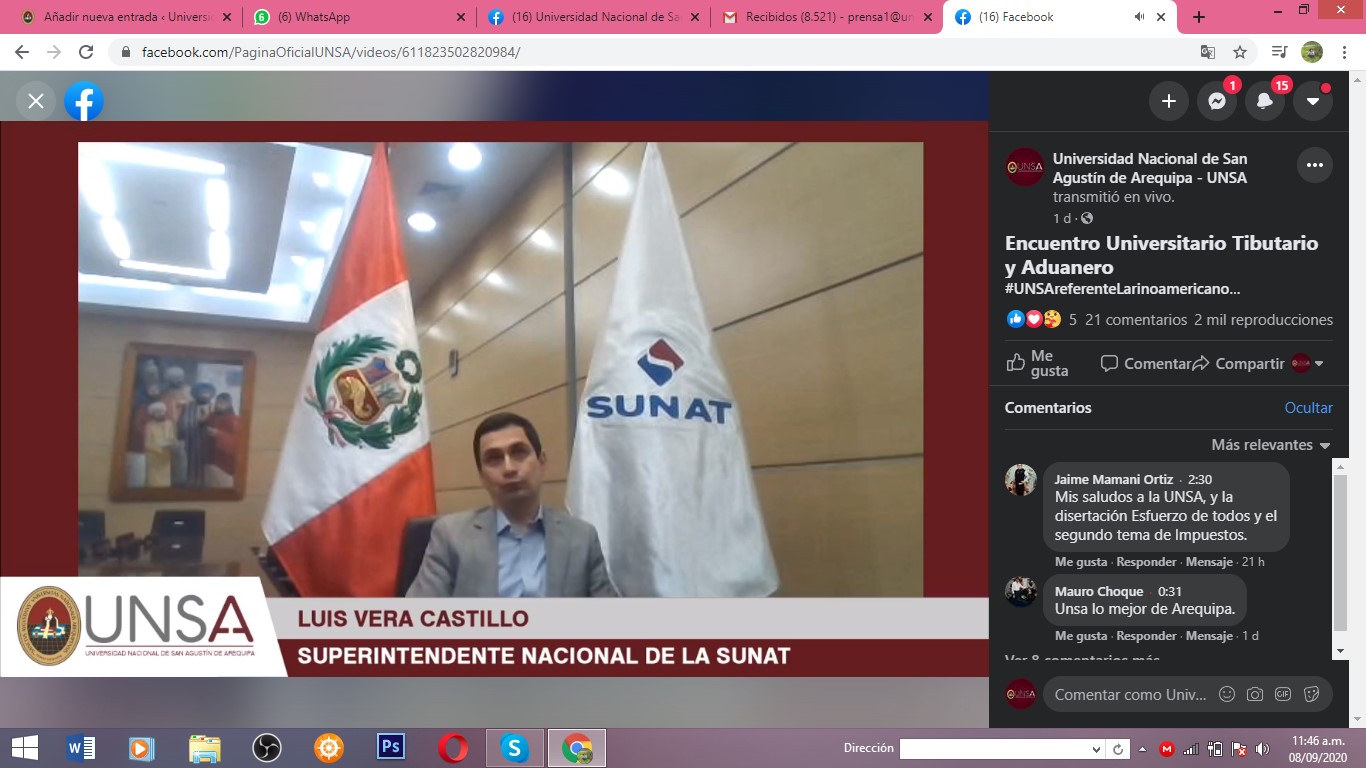This screenshot has width=1366, height=768.
Task: Bookmark this page with star icon
Action: point(1240,52)
